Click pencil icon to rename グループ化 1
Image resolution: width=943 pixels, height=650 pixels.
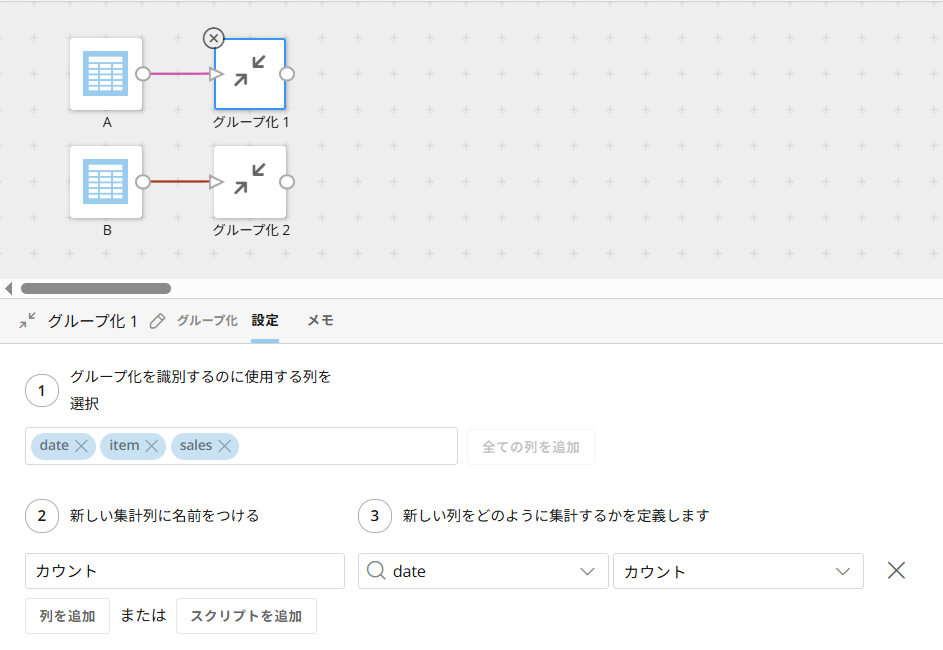(x=157, y=321)
